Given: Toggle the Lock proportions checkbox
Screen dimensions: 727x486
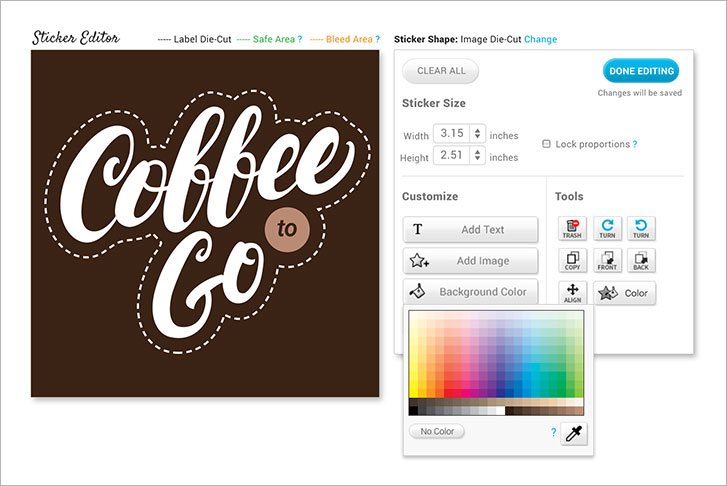Looking at the screenshot, I should 546,144.
